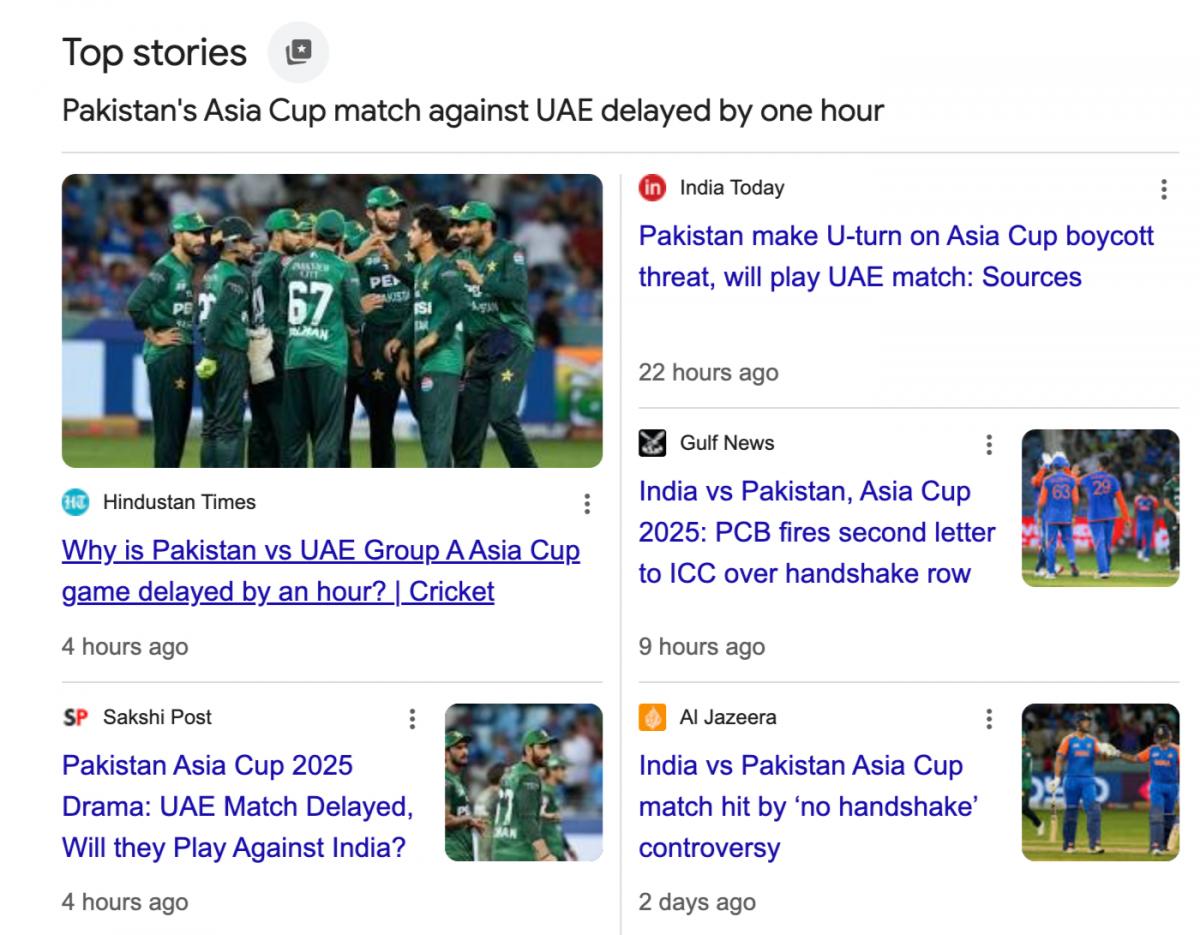Click the Gulf News logo icon
Screen dimensions: 1200x935
pos(652,443)
